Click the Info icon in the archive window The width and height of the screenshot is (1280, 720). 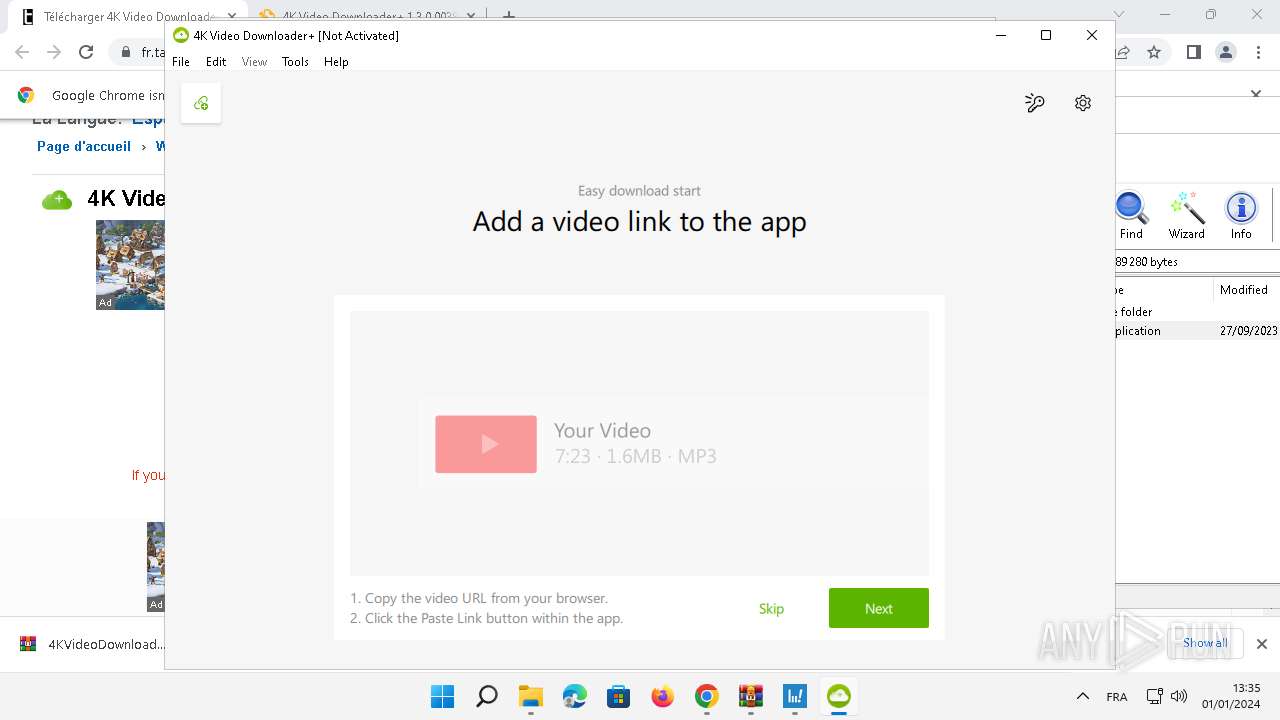[1241, 215]
